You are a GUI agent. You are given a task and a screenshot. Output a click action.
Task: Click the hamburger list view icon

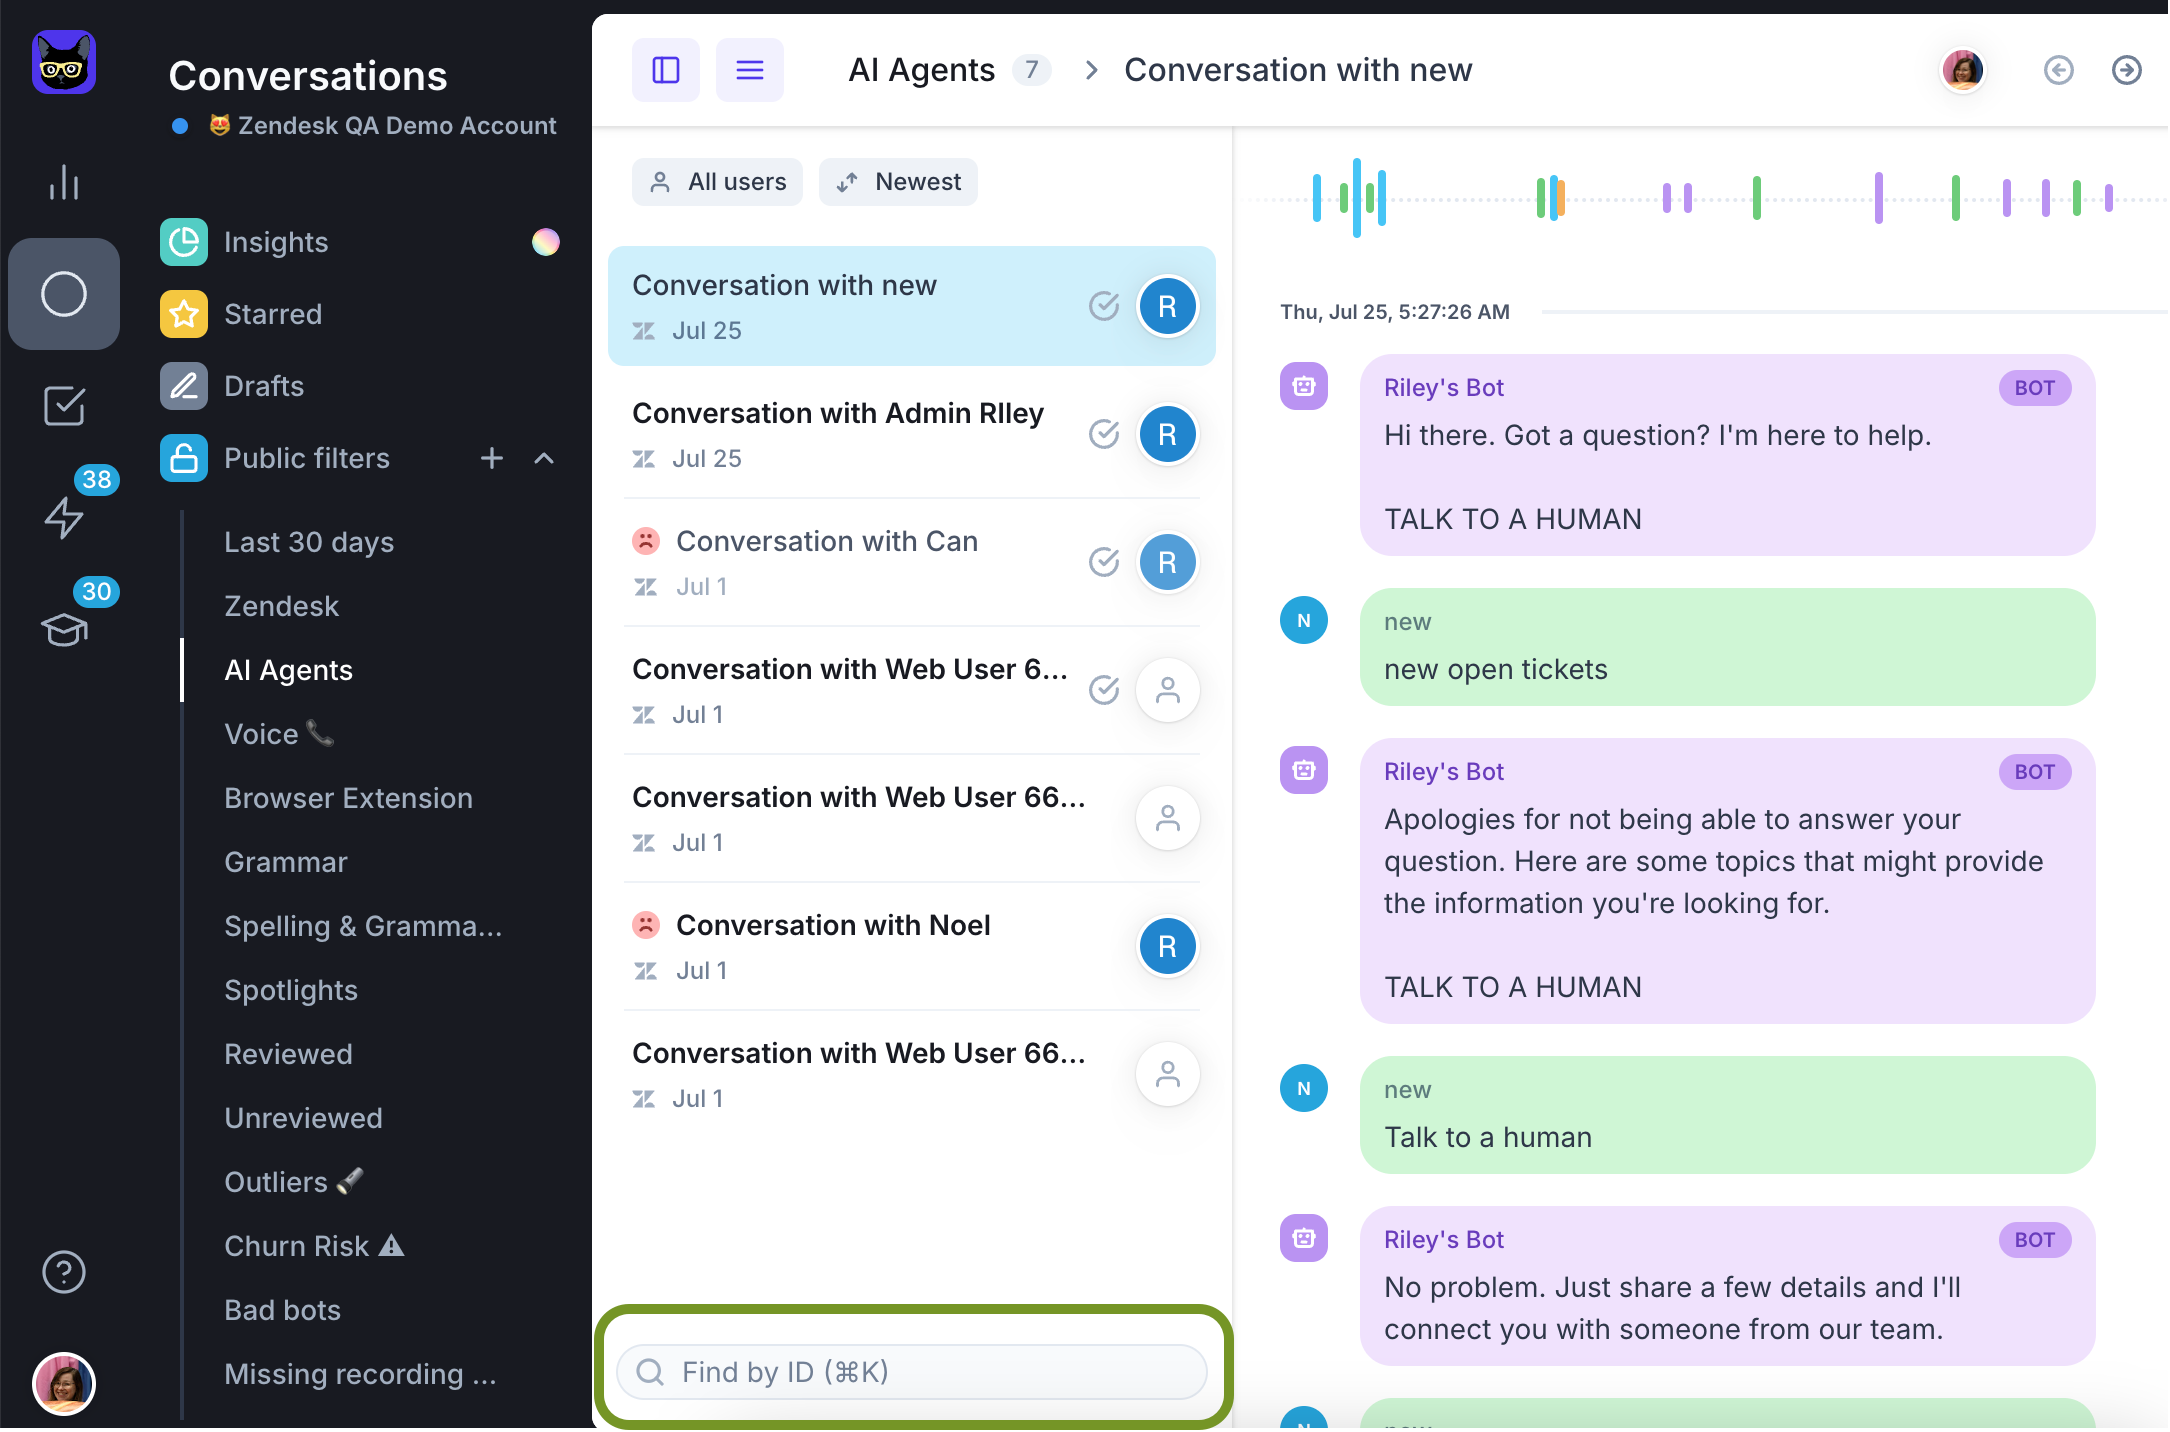click(750, 70)
